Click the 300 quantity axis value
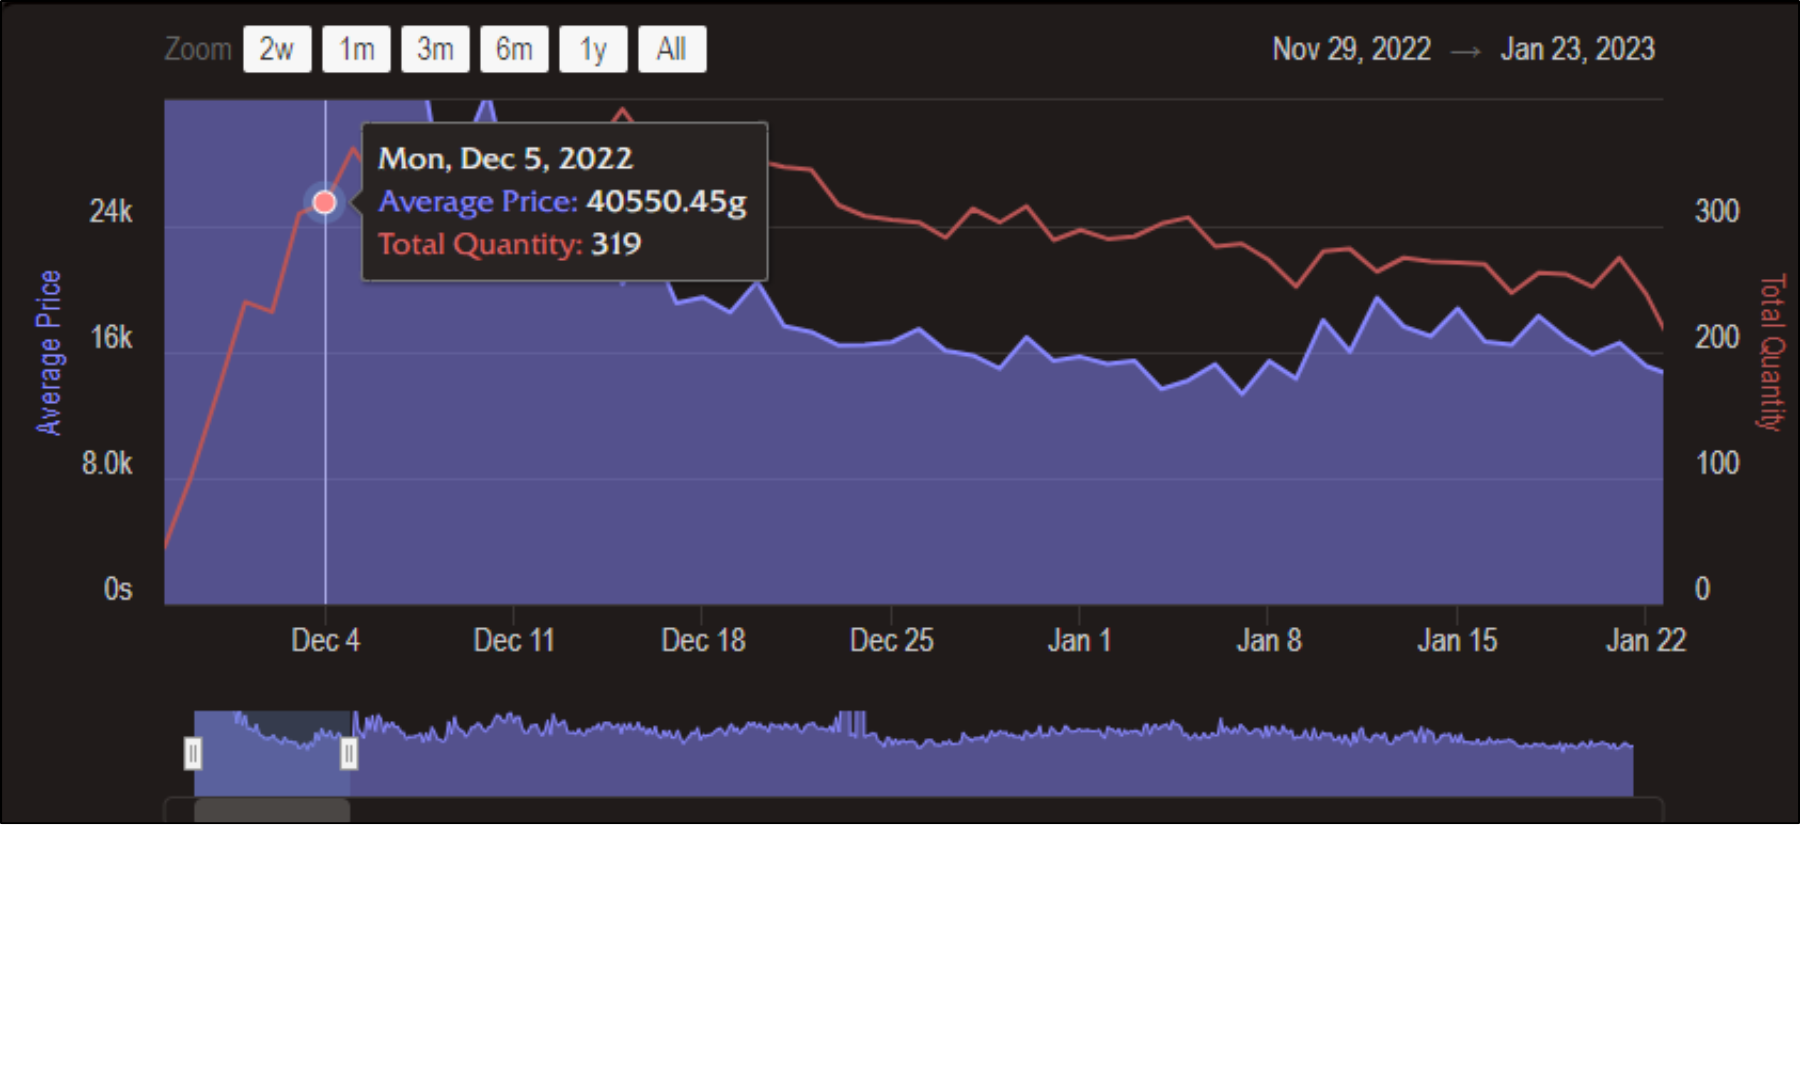This screenshot has width=1800, height=1080. tap(1717, 211)
